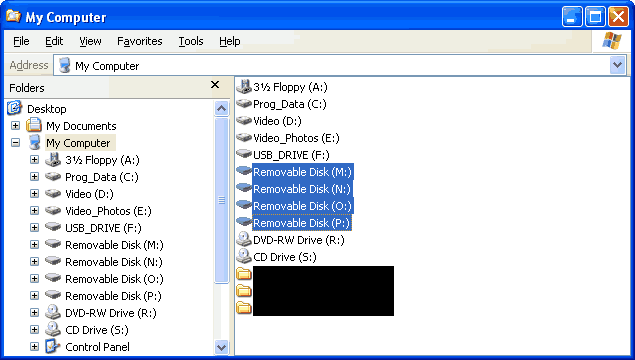The height and width of the screenshot is (360, 635).
Task: Click 3½ Floppy (A:) icon in file list
Action: [244, 86]
